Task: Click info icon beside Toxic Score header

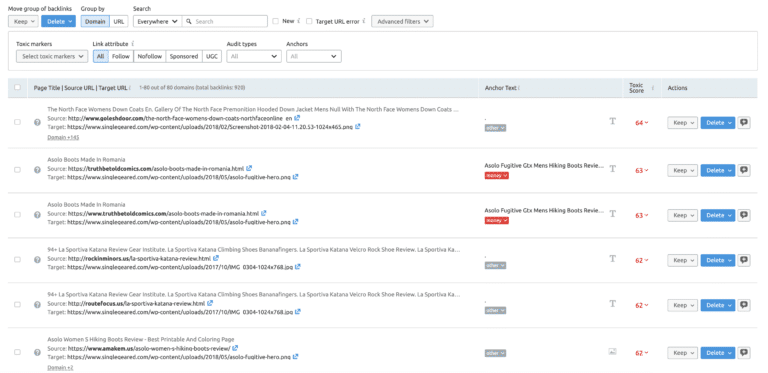Action: pyautogui.click(x=653, y=88)
